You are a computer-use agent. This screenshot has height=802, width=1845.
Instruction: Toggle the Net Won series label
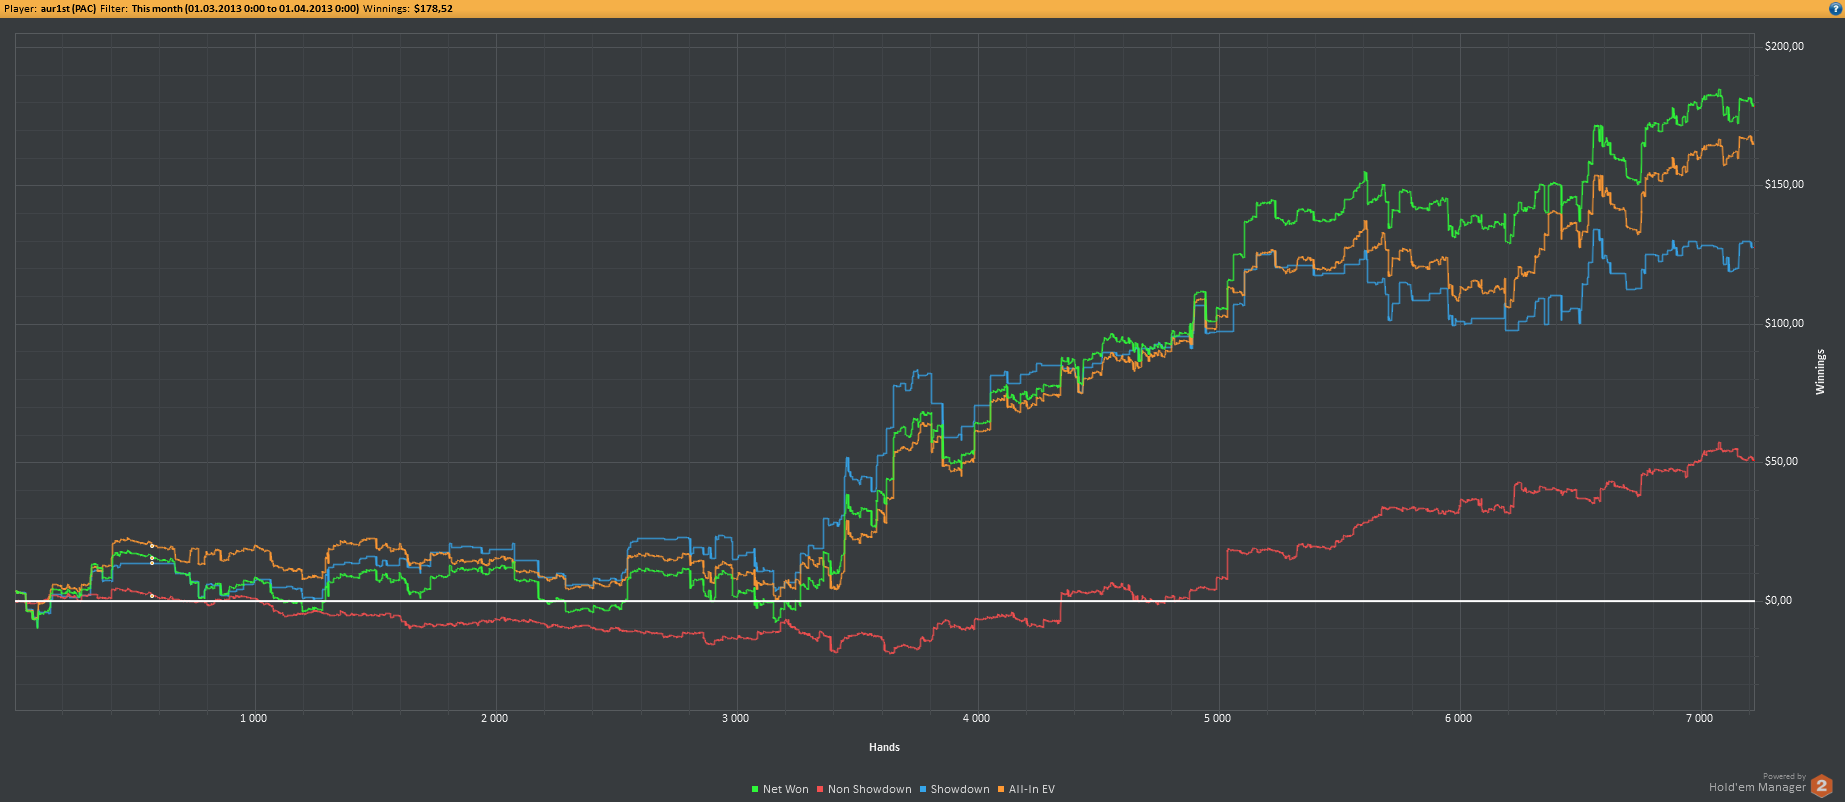pos(785,789)
